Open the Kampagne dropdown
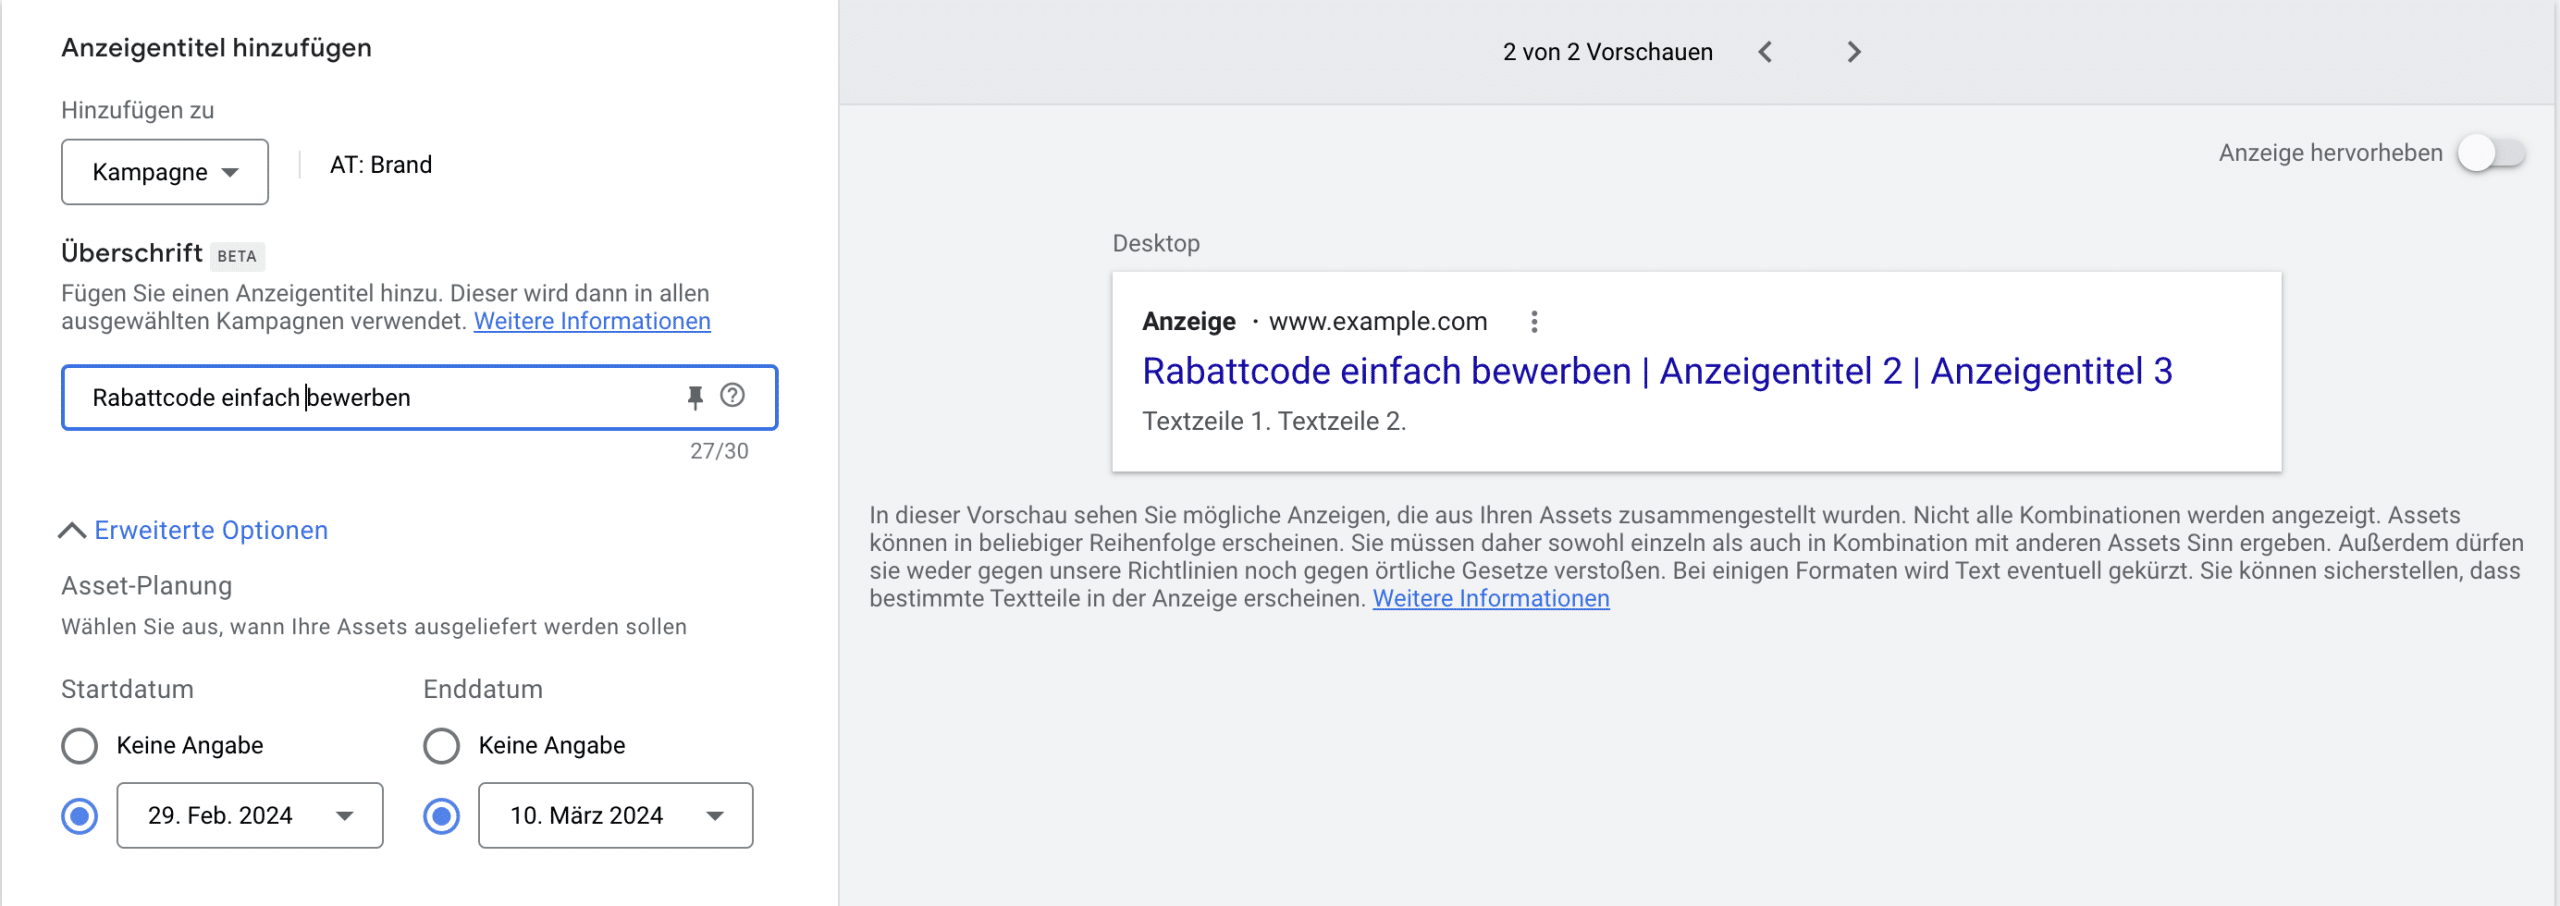This screenshot has height=906, width=2560. tap(164, 171)
